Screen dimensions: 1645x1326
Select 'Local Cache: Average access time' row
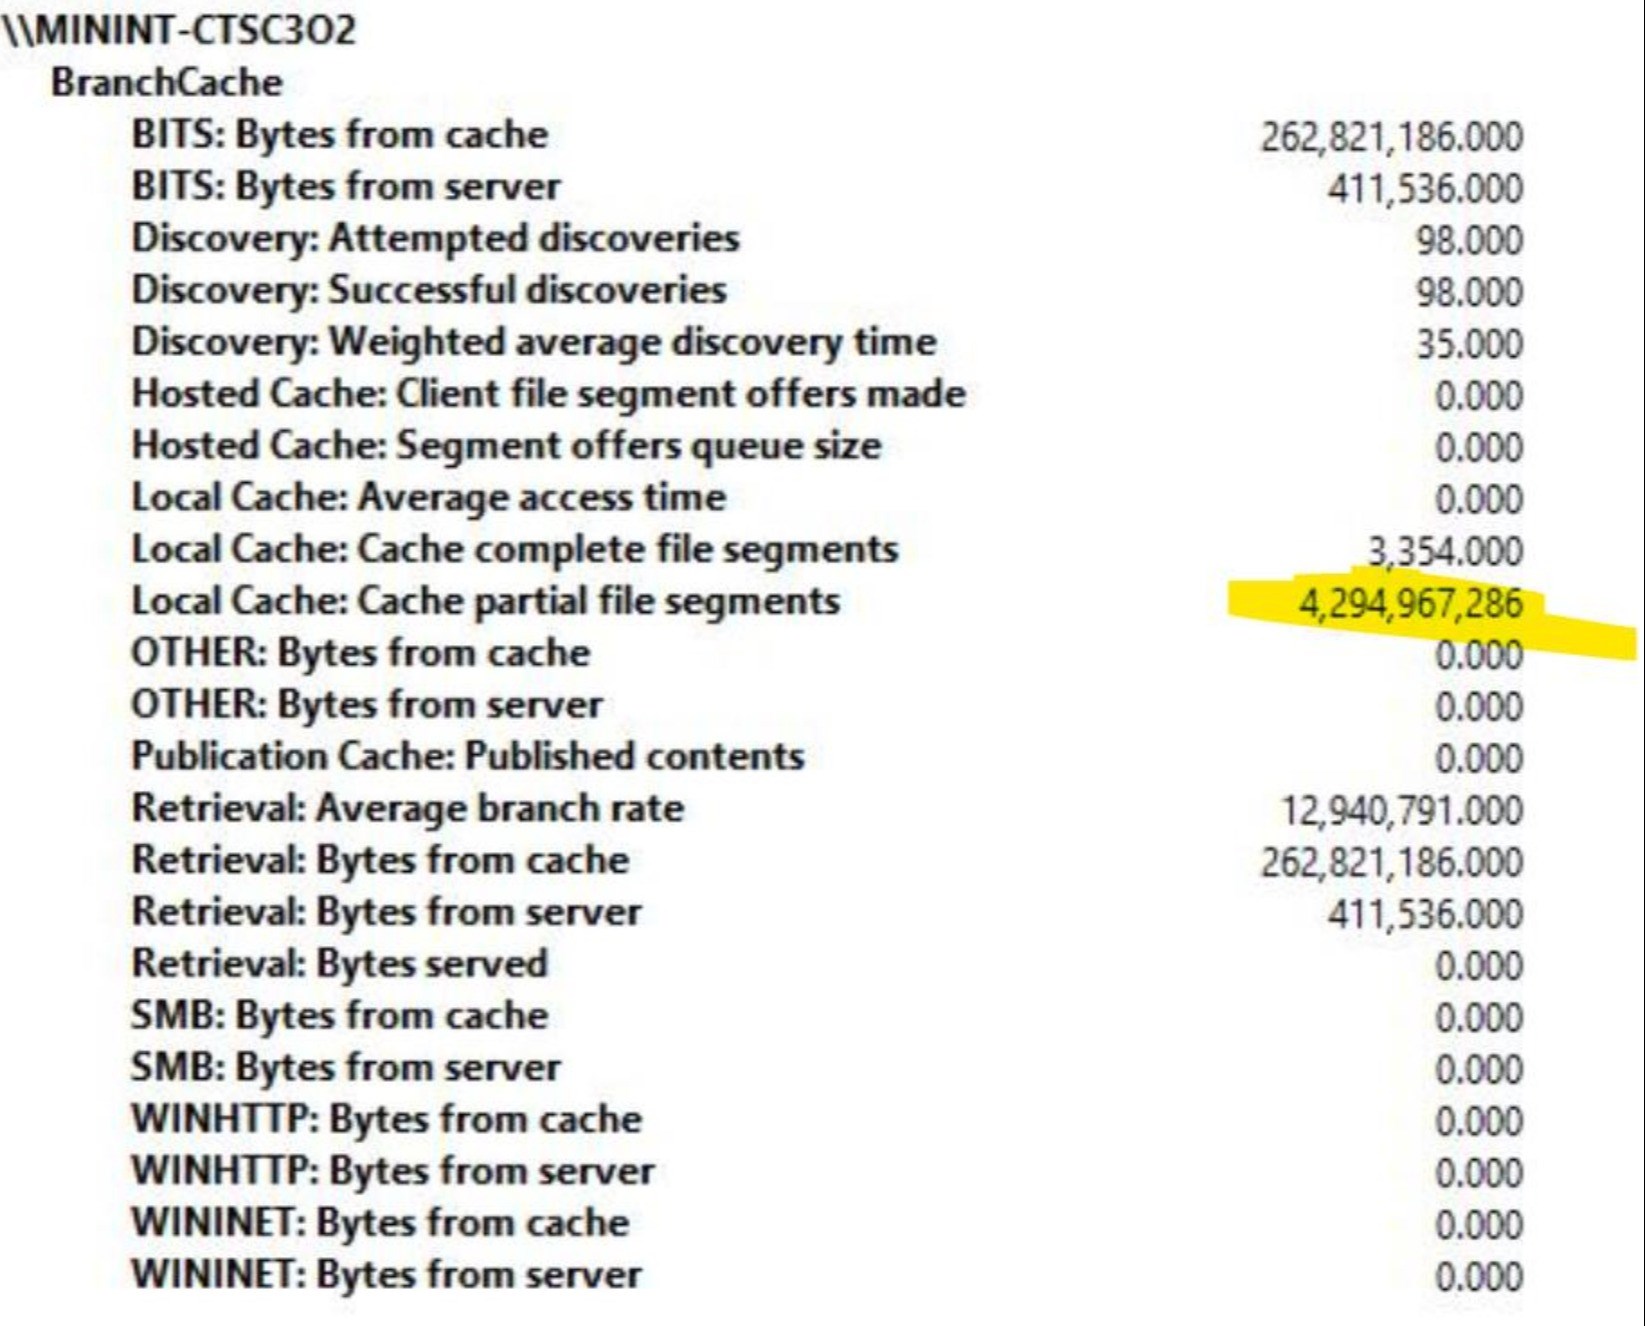tap(429, 498)
